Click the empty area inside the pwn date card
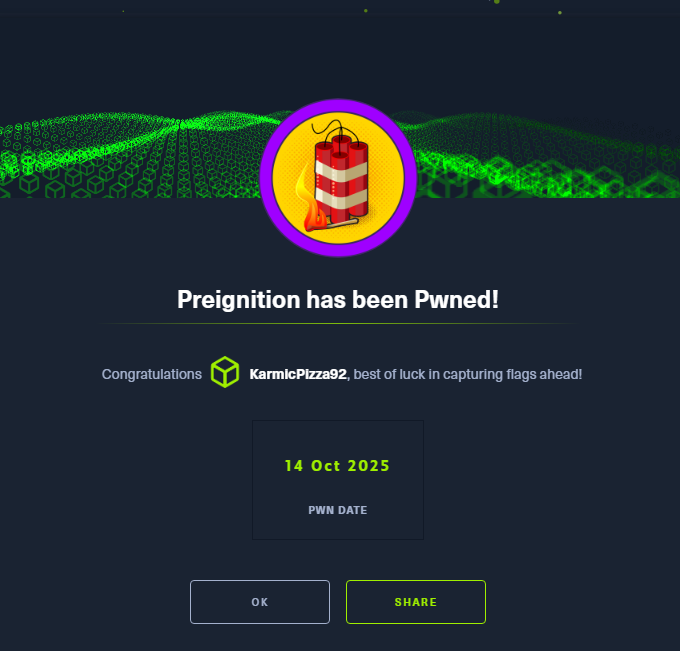Image resolution: width=680 pixels, height=651 pixels. (338, 438)
